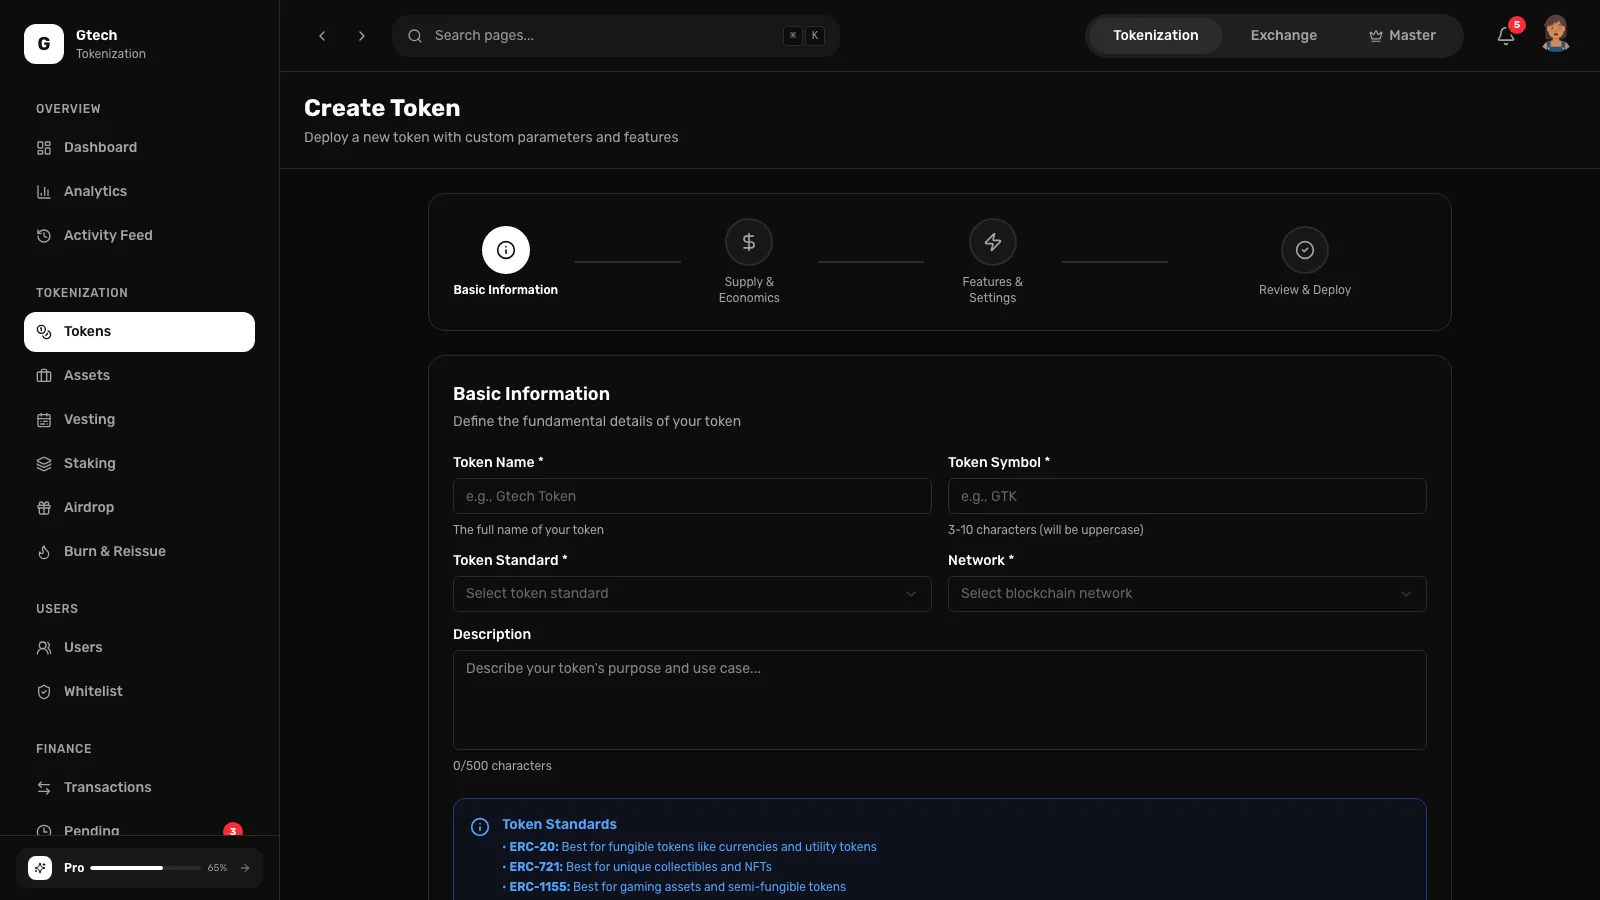Image resolution: width=1600 pixels, height=900 pixels.
Task: Expand the Select token standard dropdown
Action: (692, 594)
